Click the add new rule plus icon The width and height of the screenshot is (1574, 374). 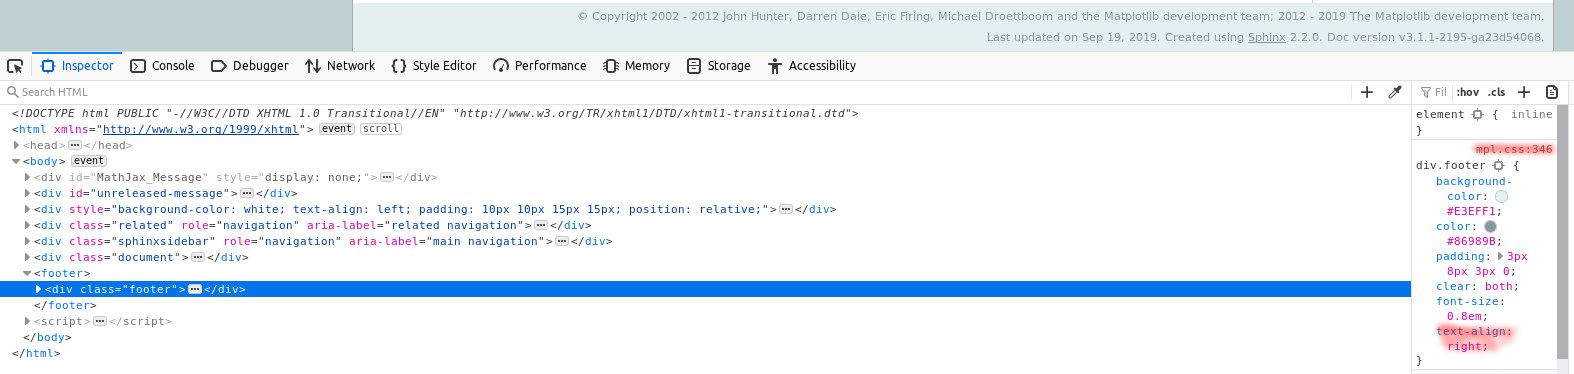pos(1524,92)
